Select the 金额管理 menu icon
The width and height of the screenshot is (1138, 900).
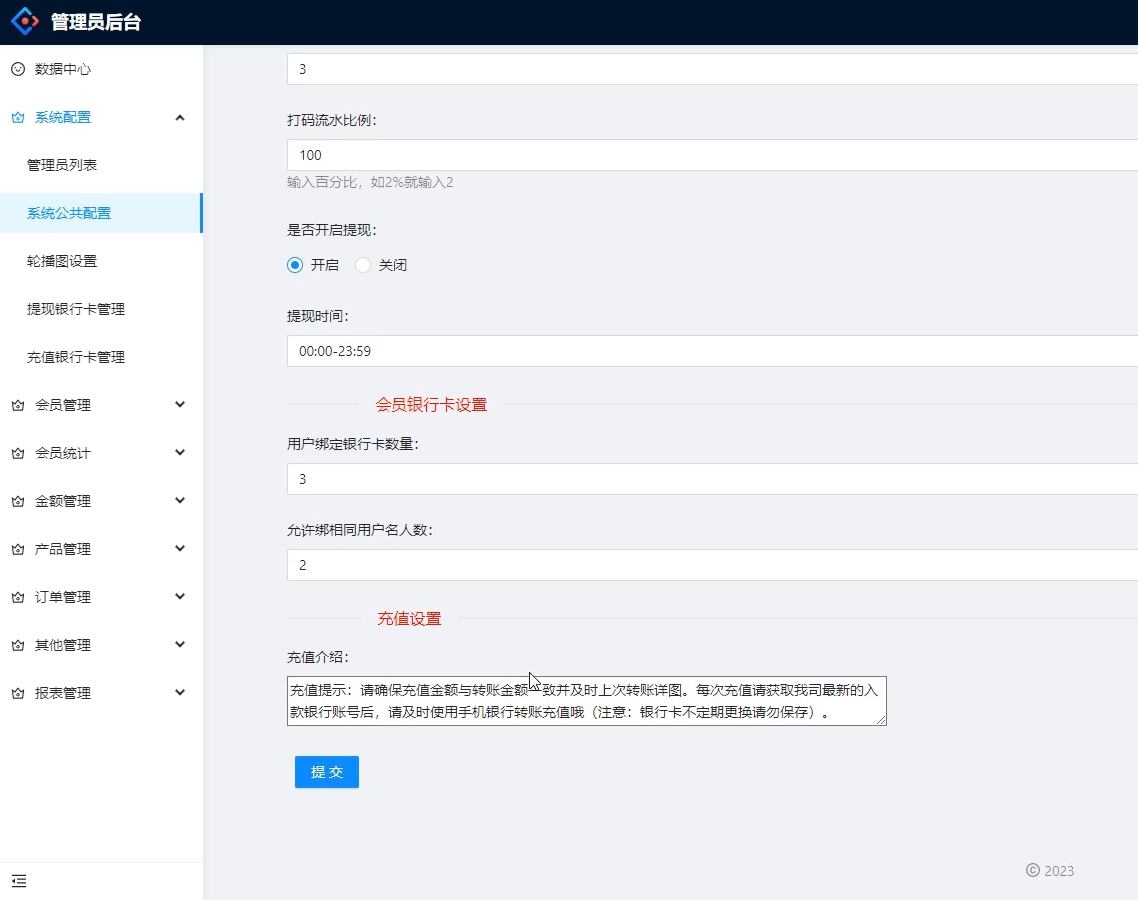tap(16, 501)
